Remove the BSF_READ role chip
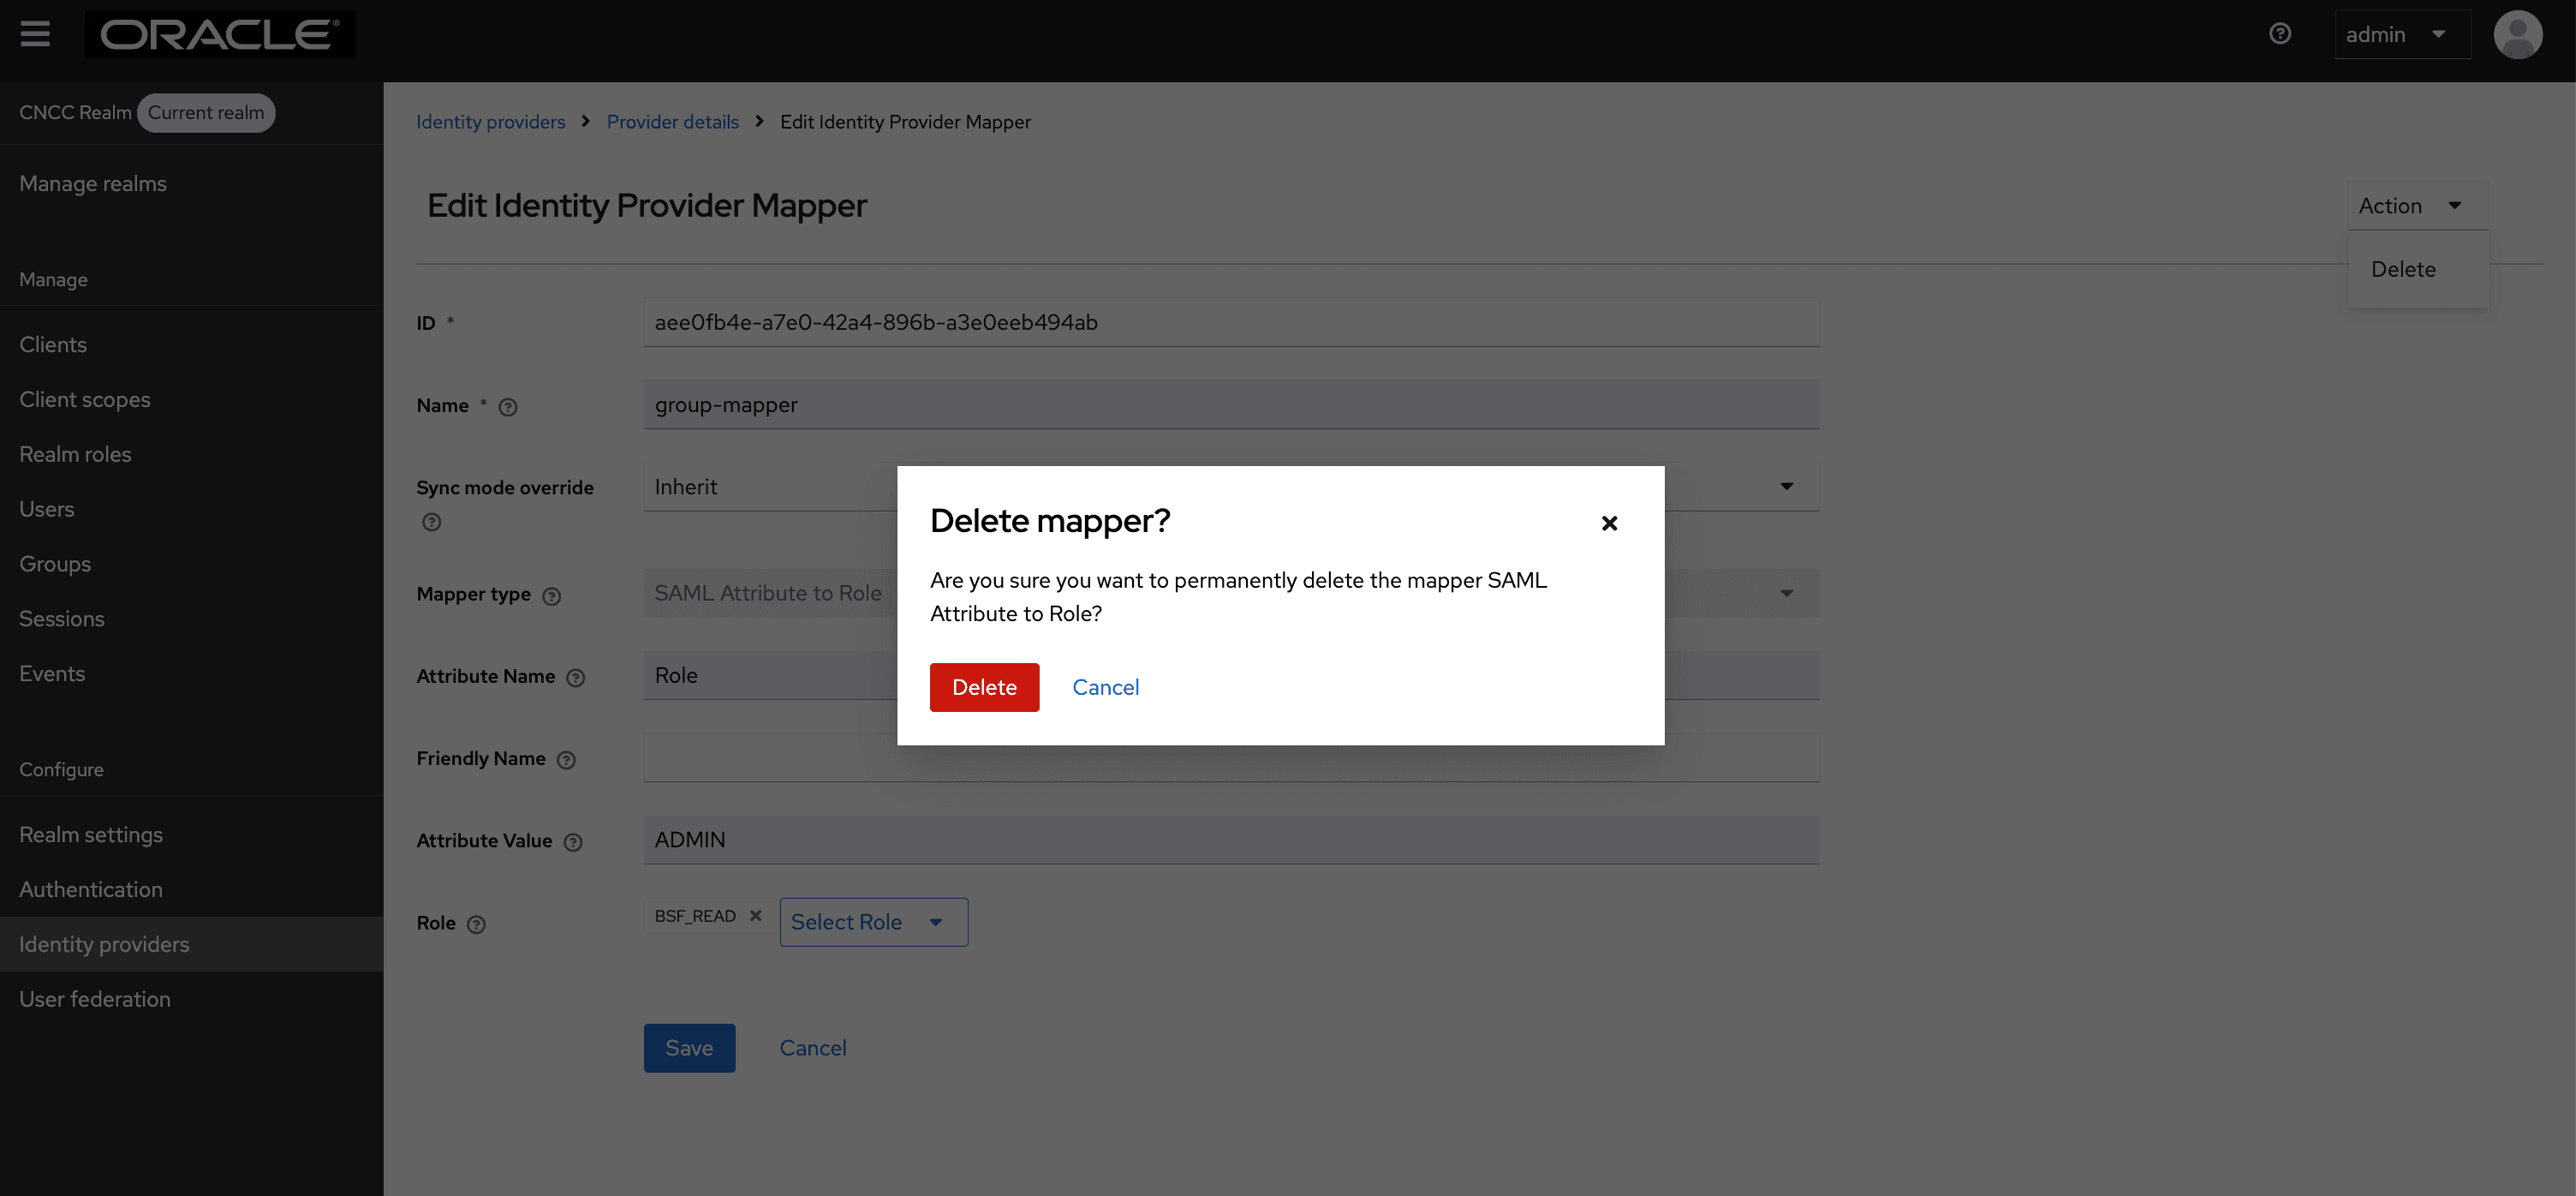The width and height of the screenshot is (2576, 1196). pyautogui.click(x=756, y=916)
